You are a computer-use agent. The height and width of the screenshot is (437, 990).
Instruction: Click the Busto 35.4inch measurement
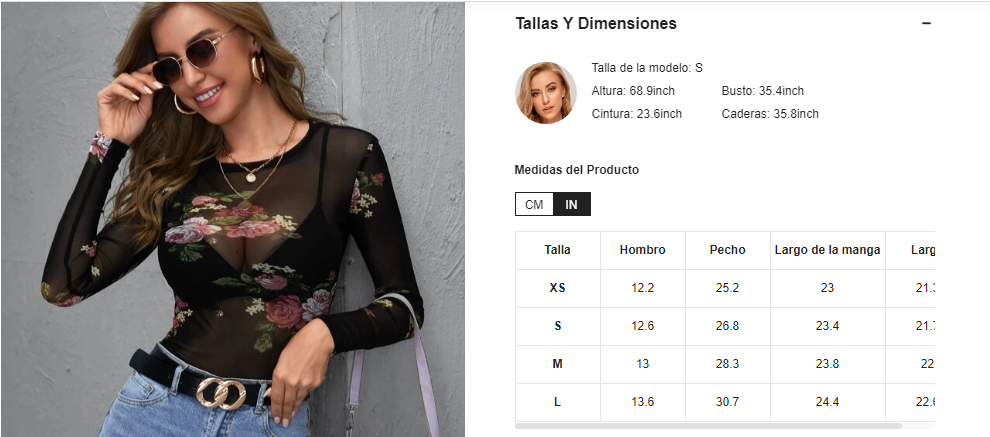tap(762, 91)
